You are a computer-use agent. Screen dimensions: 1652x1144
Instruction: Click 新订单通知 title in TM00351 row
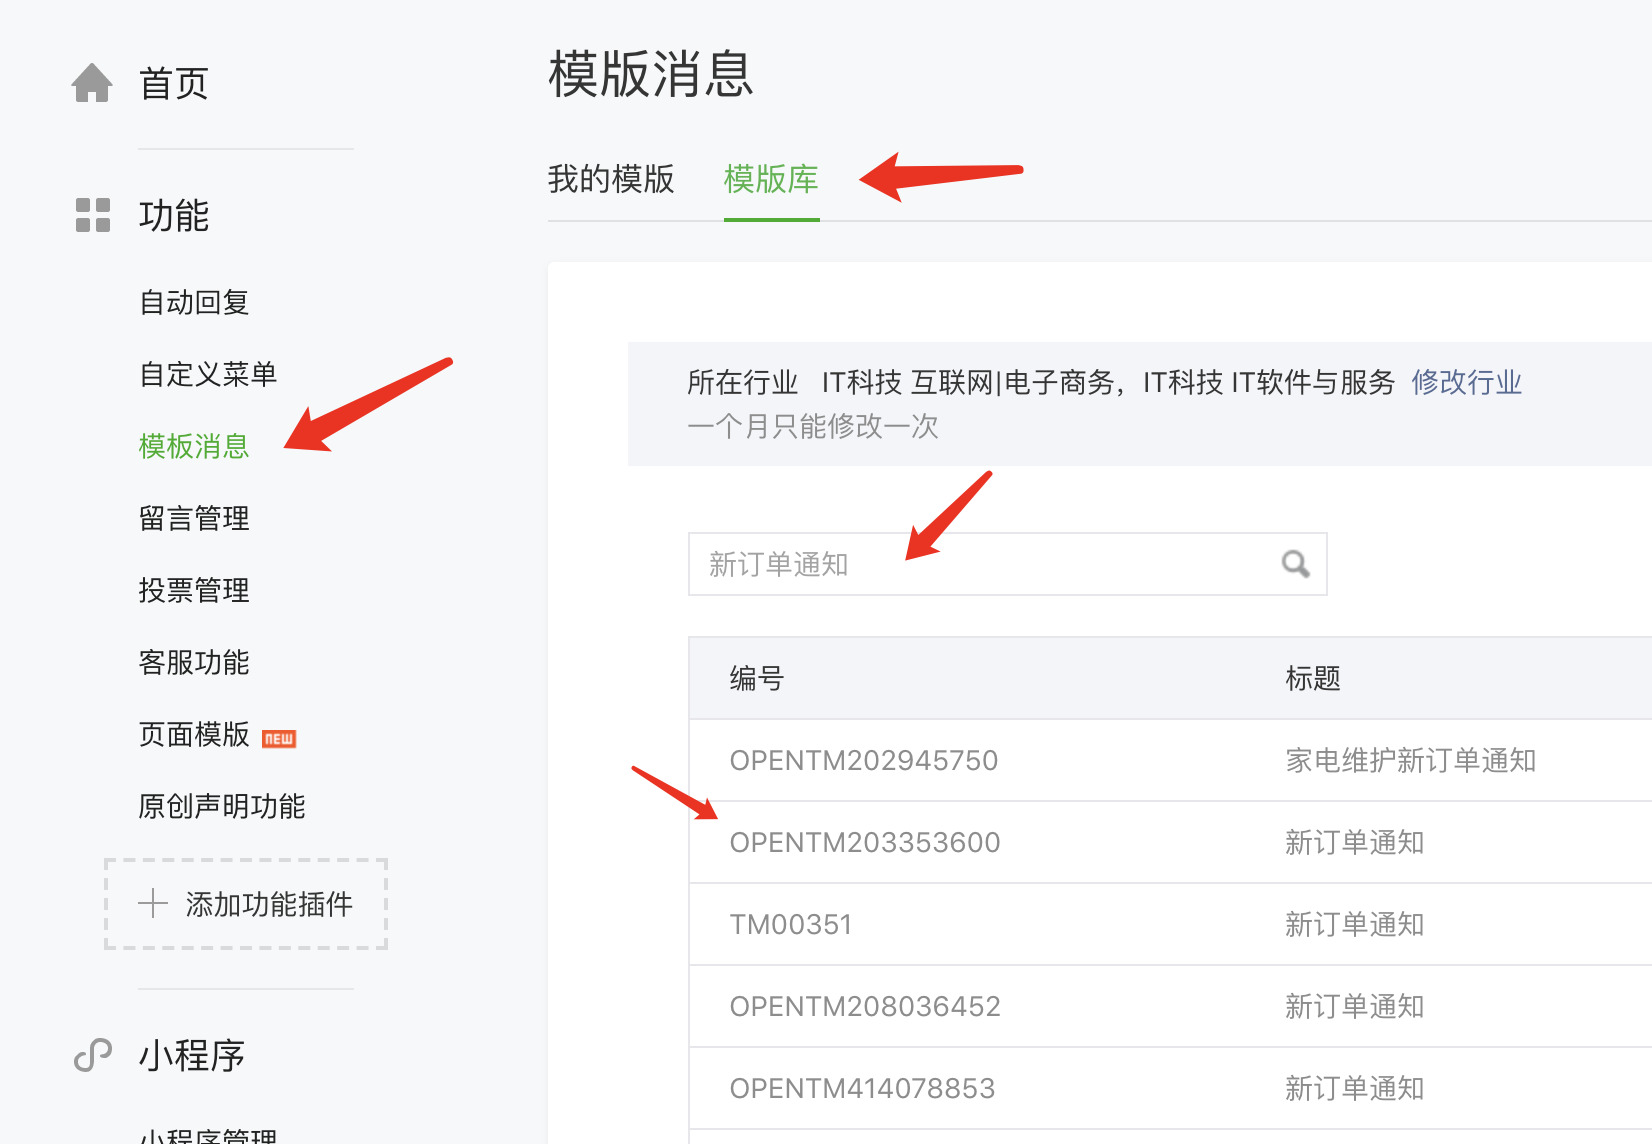[1355, 924]
